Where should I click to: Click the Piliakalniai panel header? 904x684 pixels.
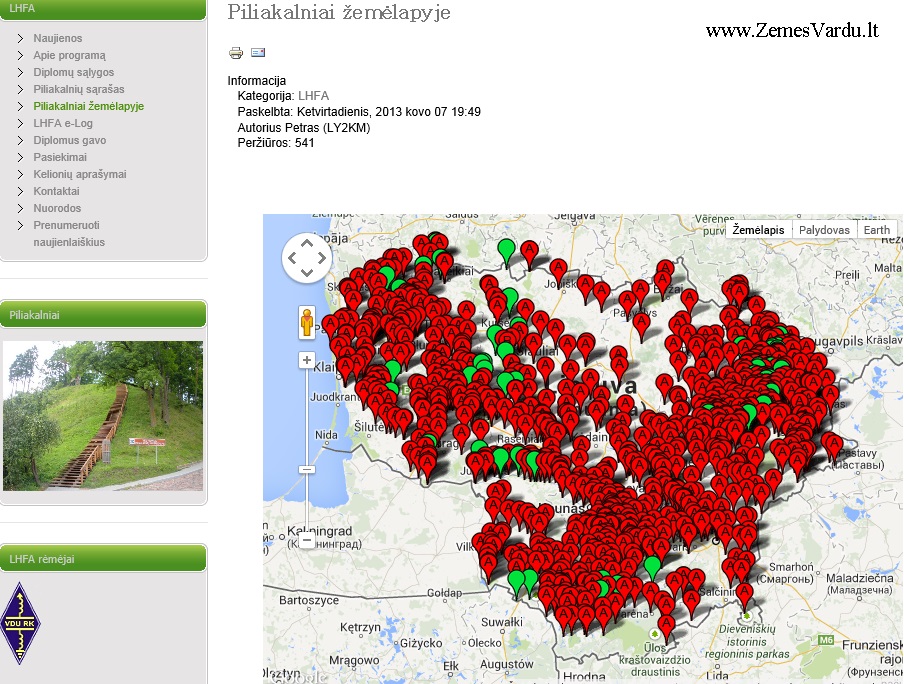coord(103,315)
